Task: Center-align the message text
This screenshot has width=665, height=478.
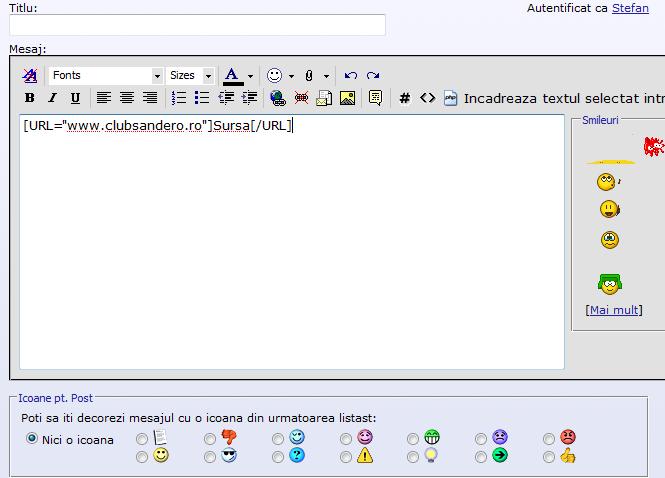Action: (x=127, y=98)
